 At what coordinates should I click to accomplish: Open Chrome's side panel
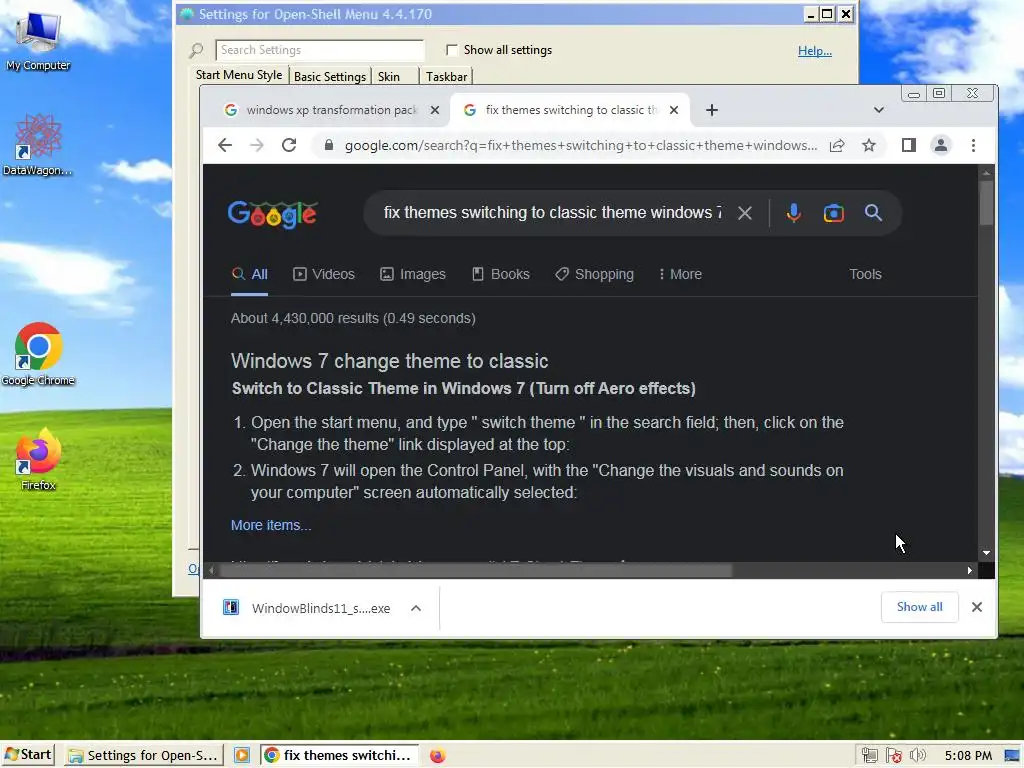pyautogui.click(x=908, y=145)
